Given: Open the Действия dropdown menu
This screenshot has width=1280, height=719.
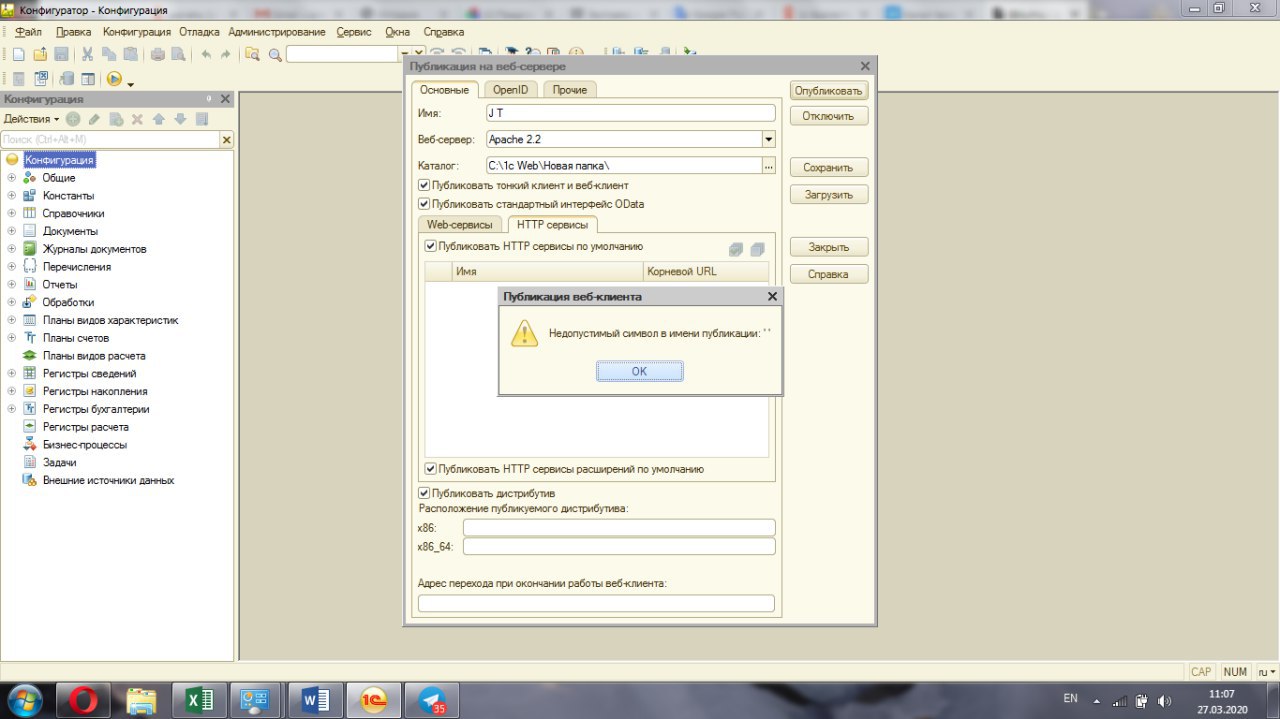Looking at the screenshot, I should point(31,119).
